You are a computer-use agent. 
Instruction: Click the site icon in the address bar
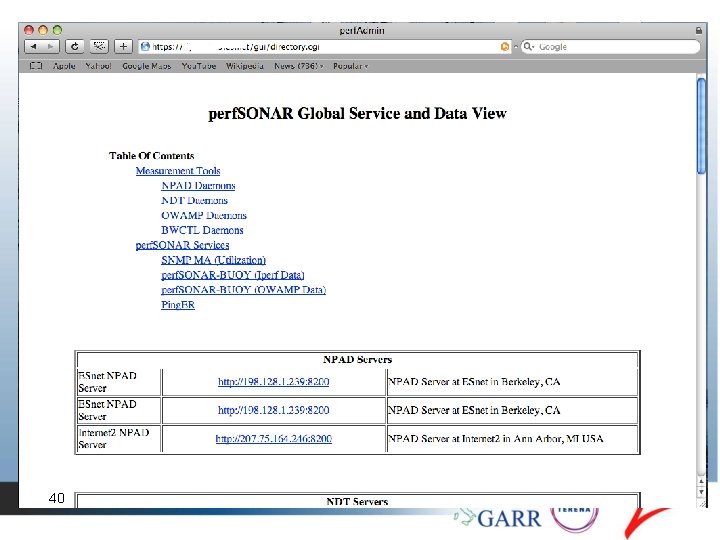146,46
